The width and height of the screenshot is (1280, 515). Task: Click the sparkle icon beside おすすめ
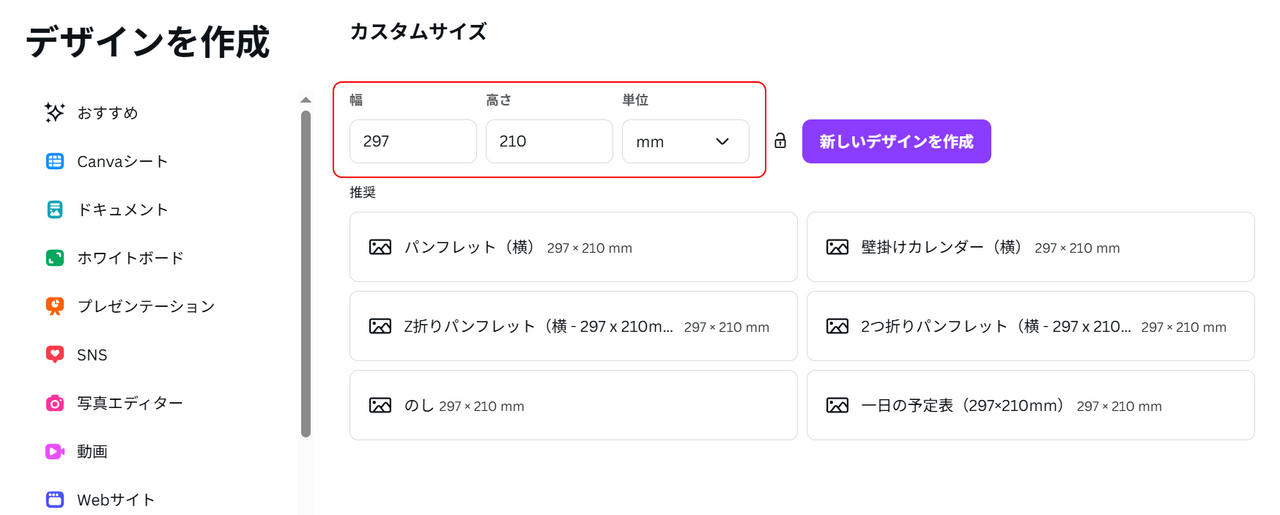click(55, 113)
